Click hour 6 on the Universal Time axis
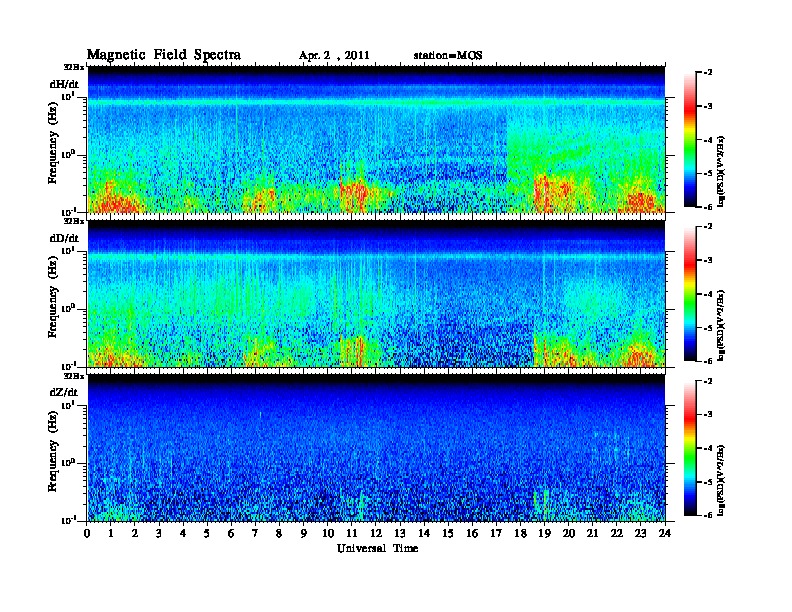 (x=231, y=533)
